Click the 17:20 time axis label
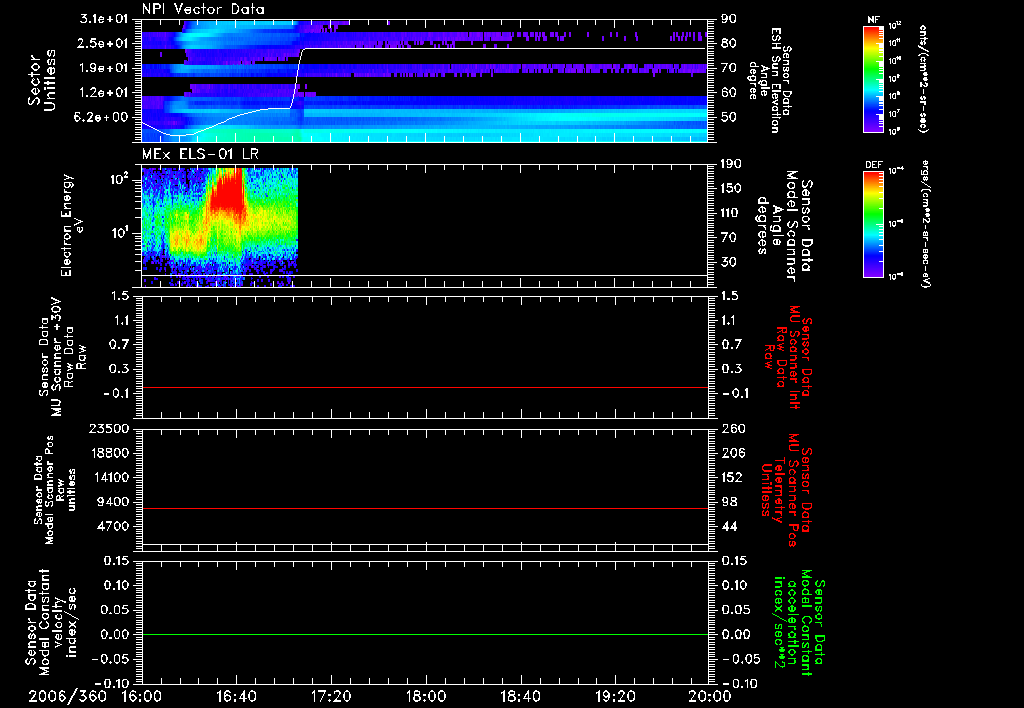This screenshot has width=1024, height=708. (331, 696)
